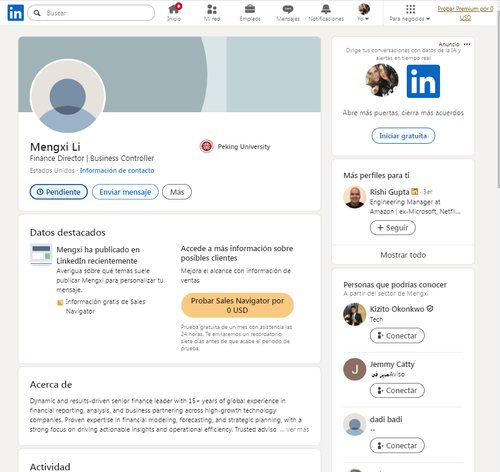Open Mengxi Li's profile photo
Screen dimensions: 500x472
(x=68, y=97)
